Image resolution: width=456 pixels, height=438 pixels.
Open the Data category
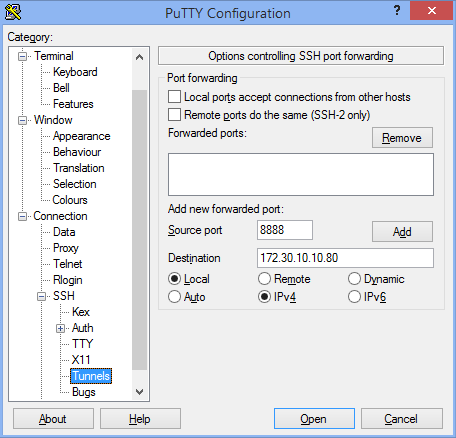click(64, 232)
